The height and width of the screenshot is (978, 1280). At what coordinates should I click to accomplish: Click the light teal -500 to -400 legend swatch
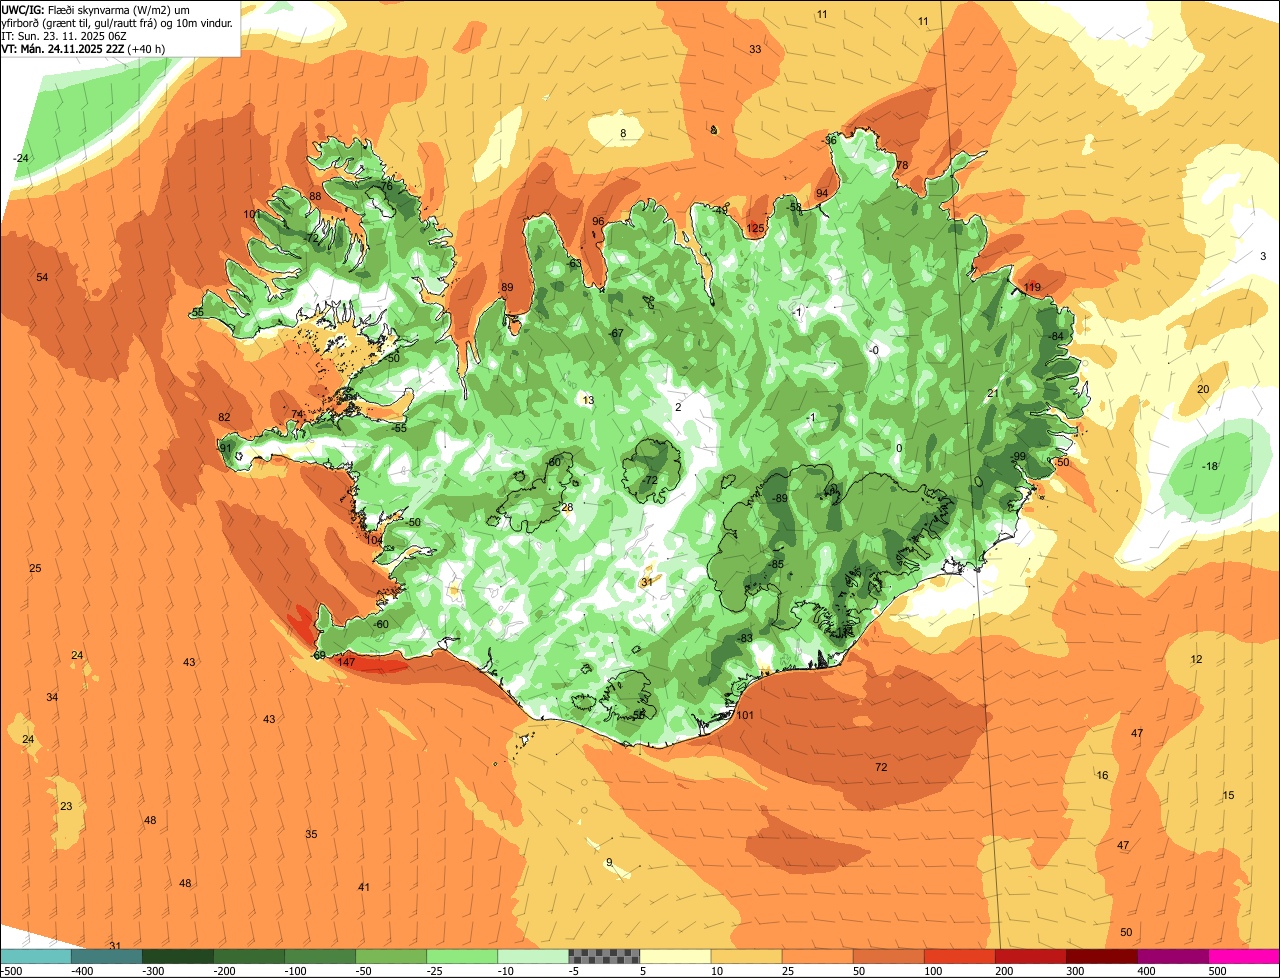point(35,956)
